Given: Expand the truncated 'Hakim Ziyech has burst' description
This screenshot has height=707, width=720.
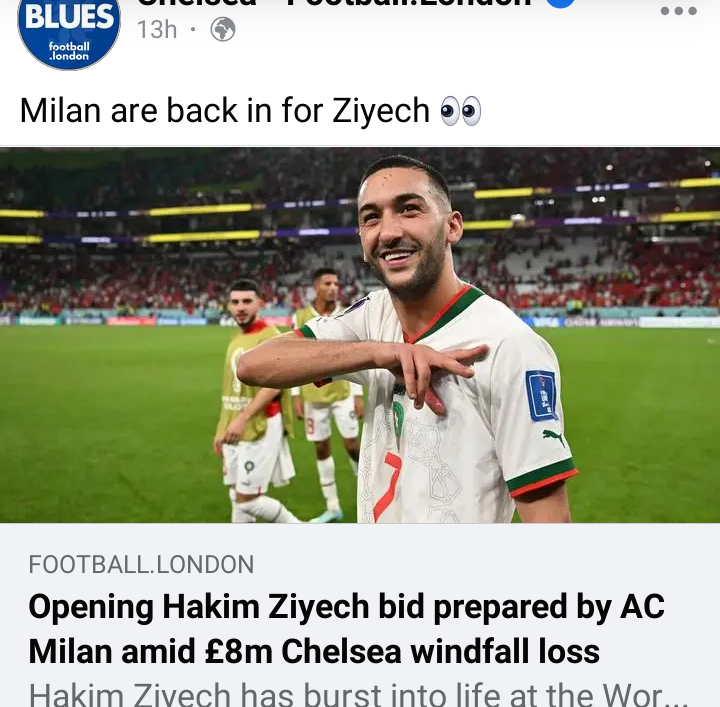Looking at the screenshot, I should point(358,696).
